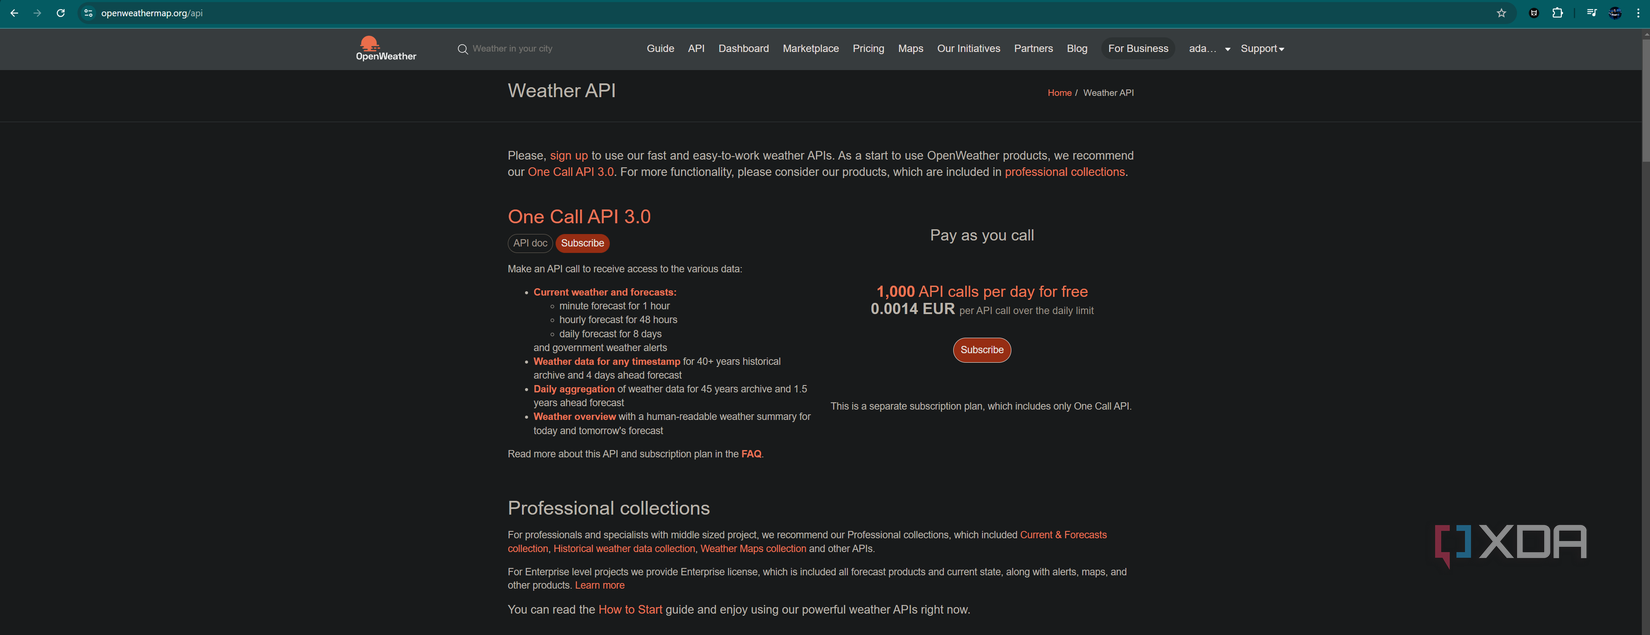Viewport: 1650px width, 635px height.
Task: Open Partners in the navbar
Action: point(1033,48)
